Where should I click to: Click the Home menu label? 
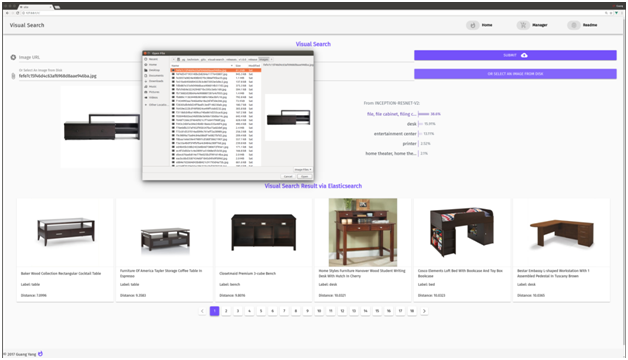(x=487, y=25)
